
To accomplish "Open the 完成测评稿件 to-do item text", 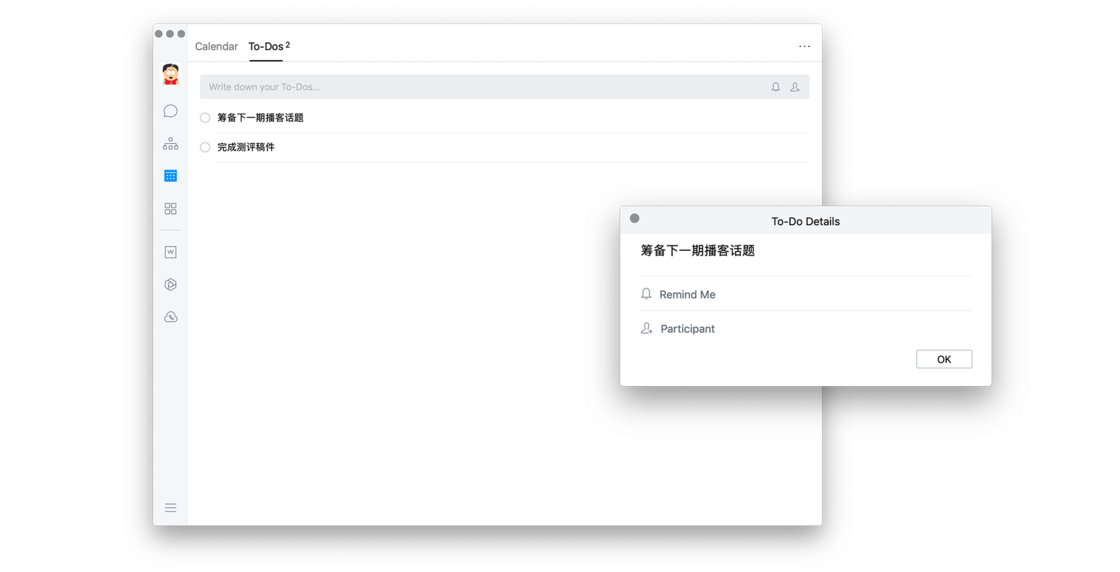I will click(246, 147).
